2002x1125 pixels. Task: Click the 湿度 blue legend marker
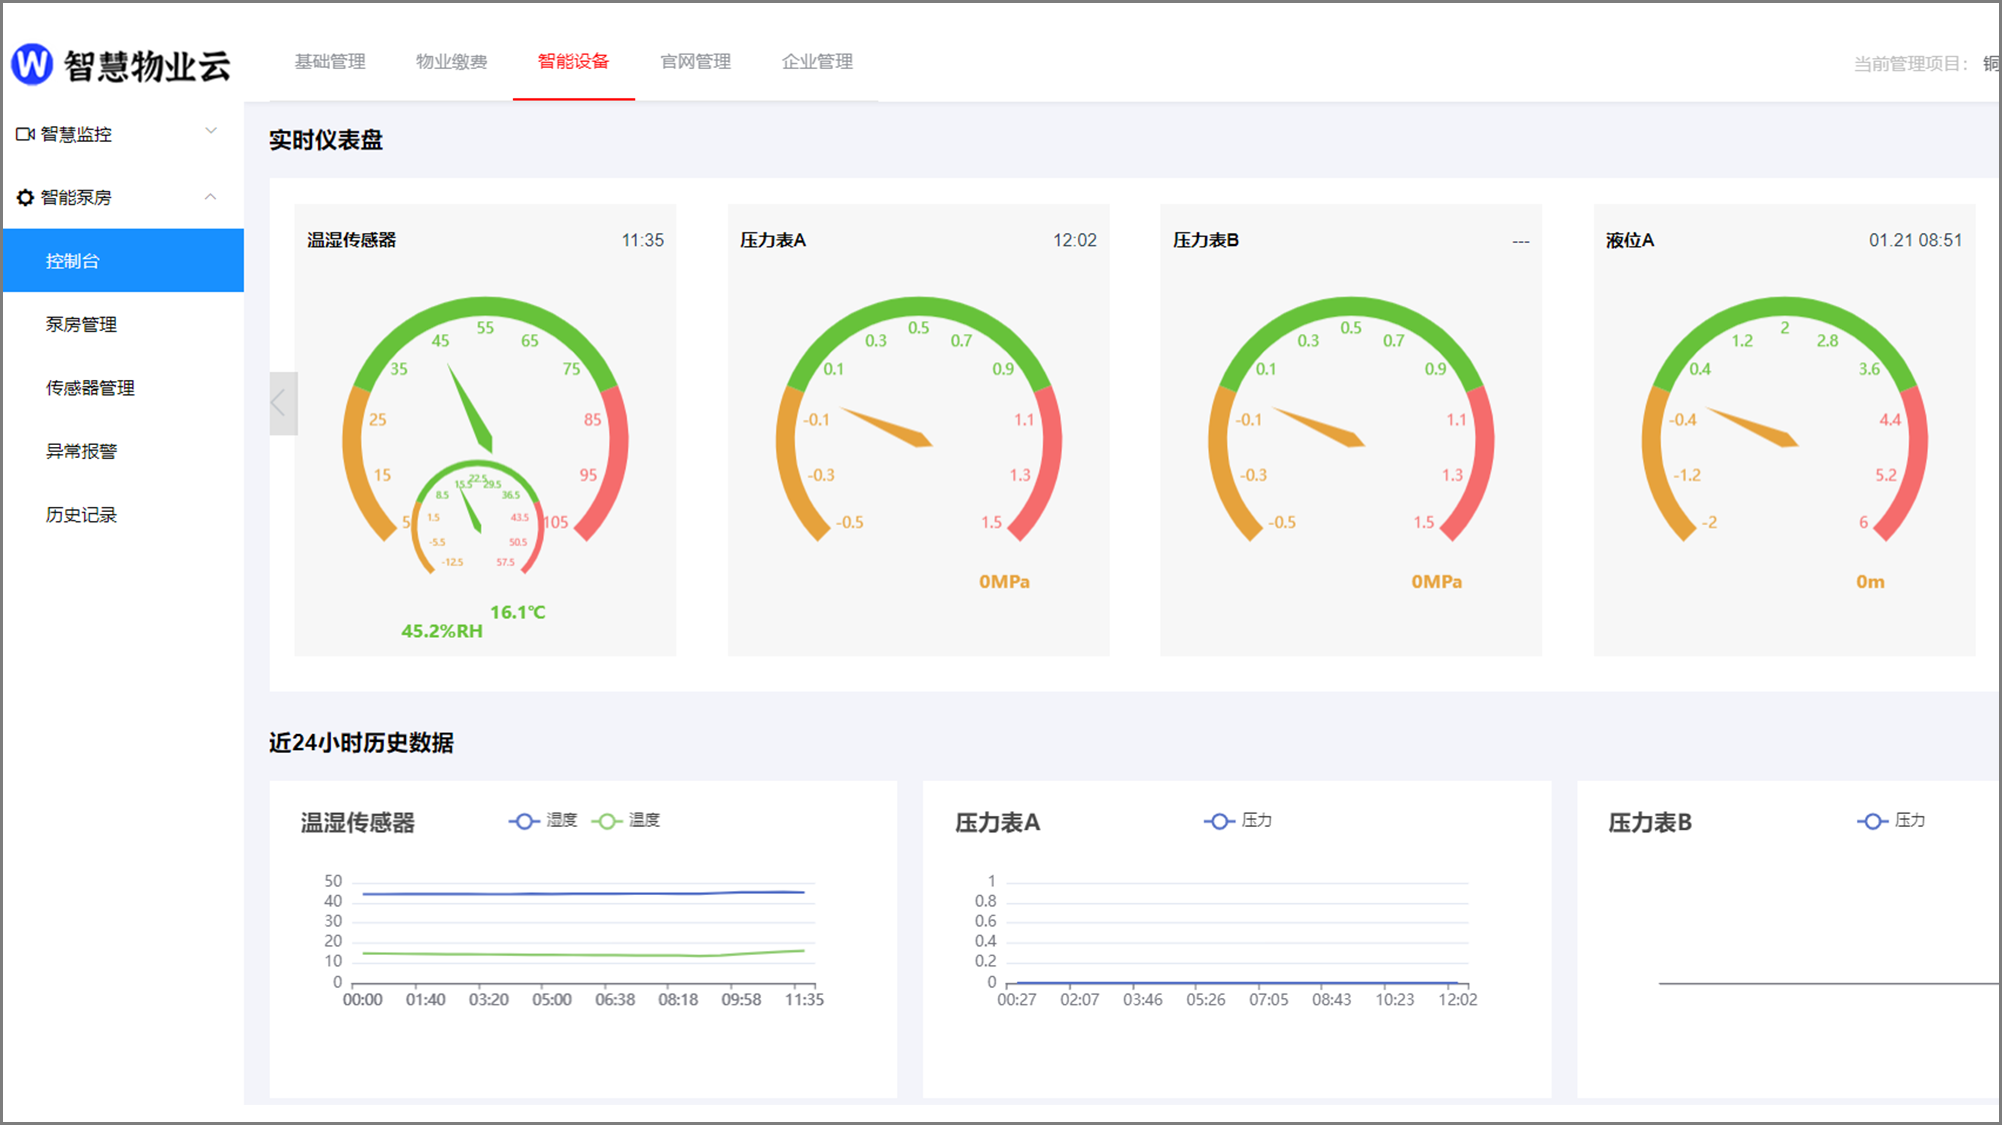point(524,821)
